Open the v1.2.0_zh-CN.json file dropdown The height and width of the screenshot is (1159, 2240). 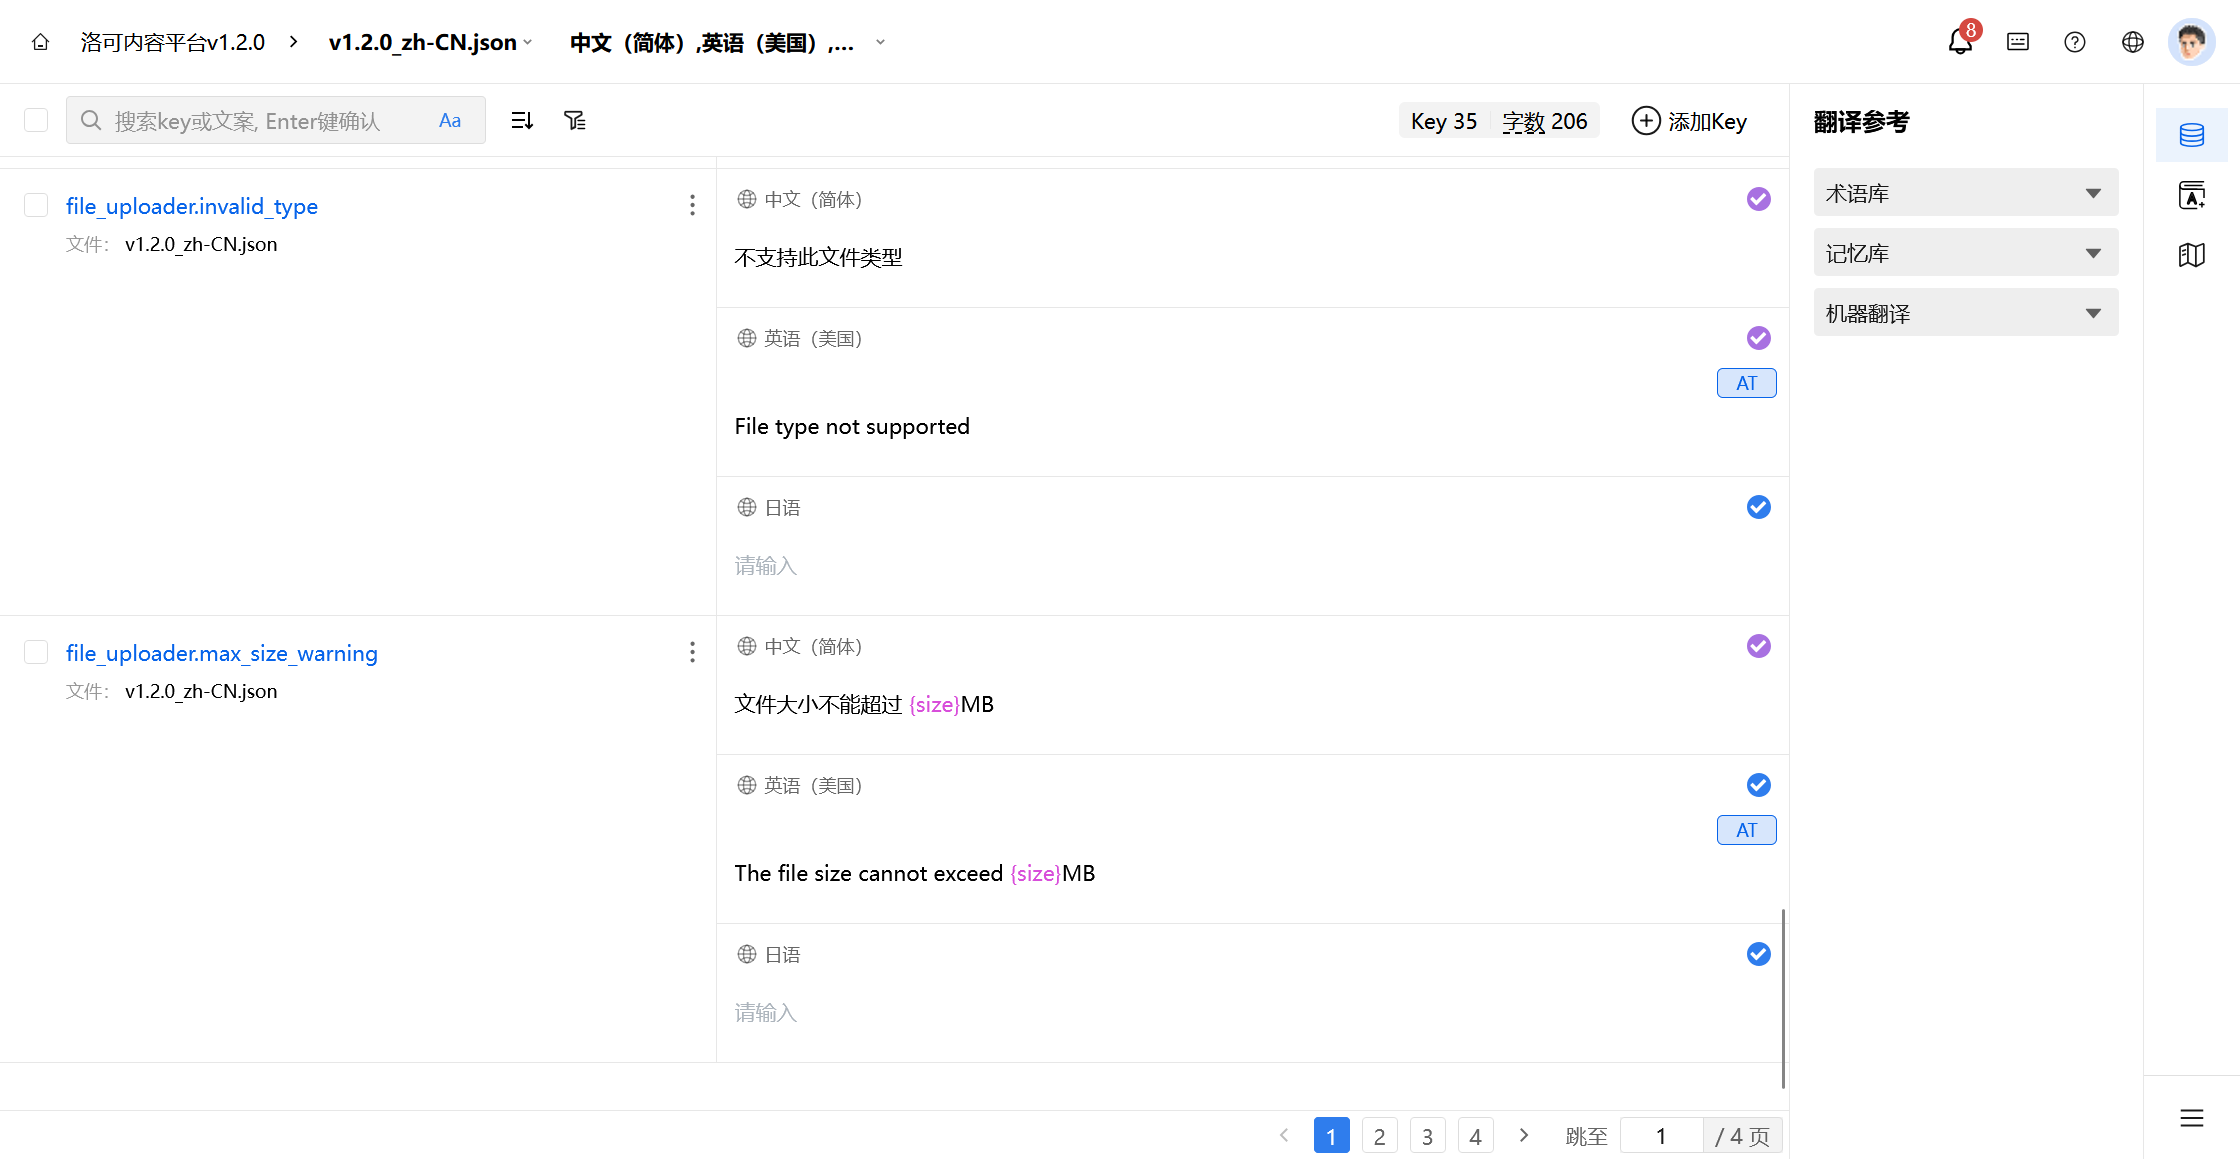coord(431,42)
